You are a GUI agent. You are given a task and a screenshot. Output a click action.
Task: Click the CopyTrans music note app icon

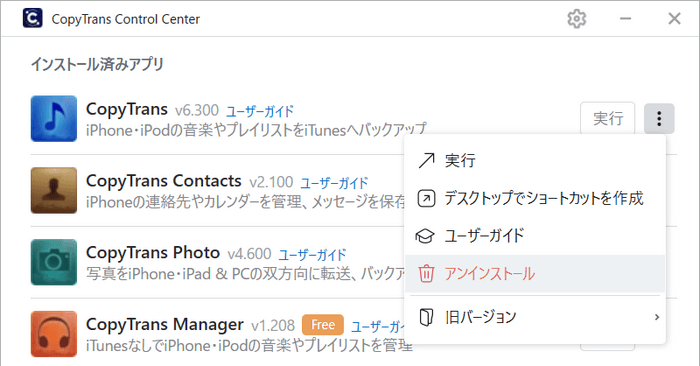54,119
